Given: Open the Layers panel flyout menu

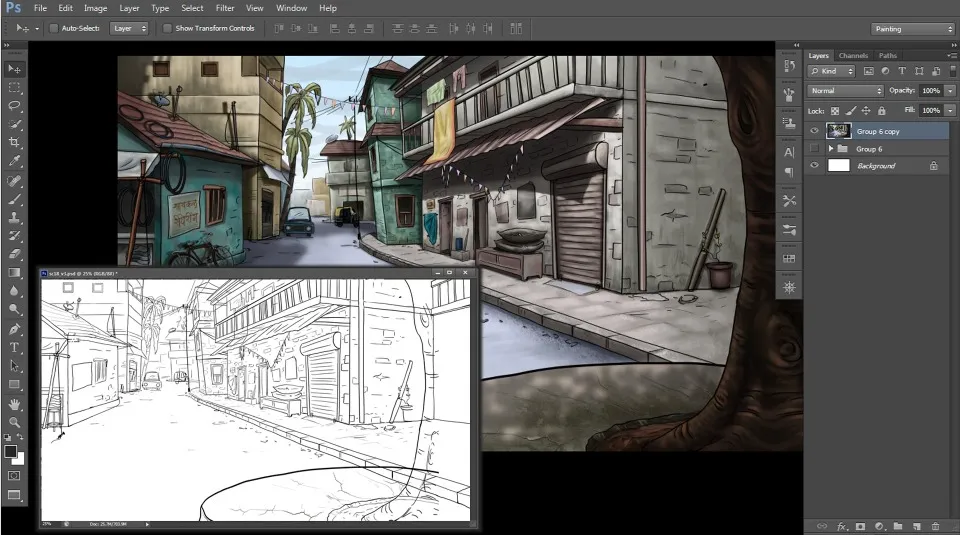Looking at the screenshot, I should click(953, 56).
